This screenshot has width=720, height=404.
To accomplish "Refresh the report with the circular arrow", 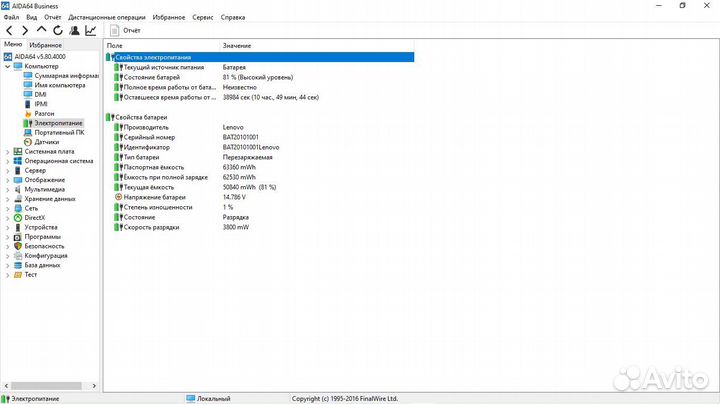I will coord(58,31).
